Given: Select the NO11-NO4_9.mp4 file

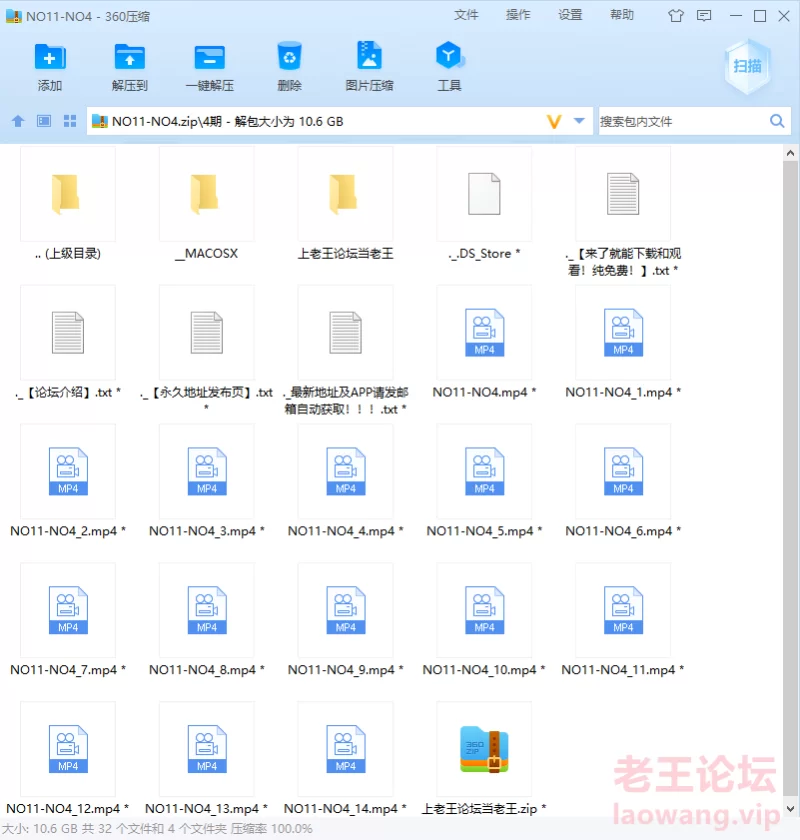Looking at the screenshot, I should pos(346,619).
